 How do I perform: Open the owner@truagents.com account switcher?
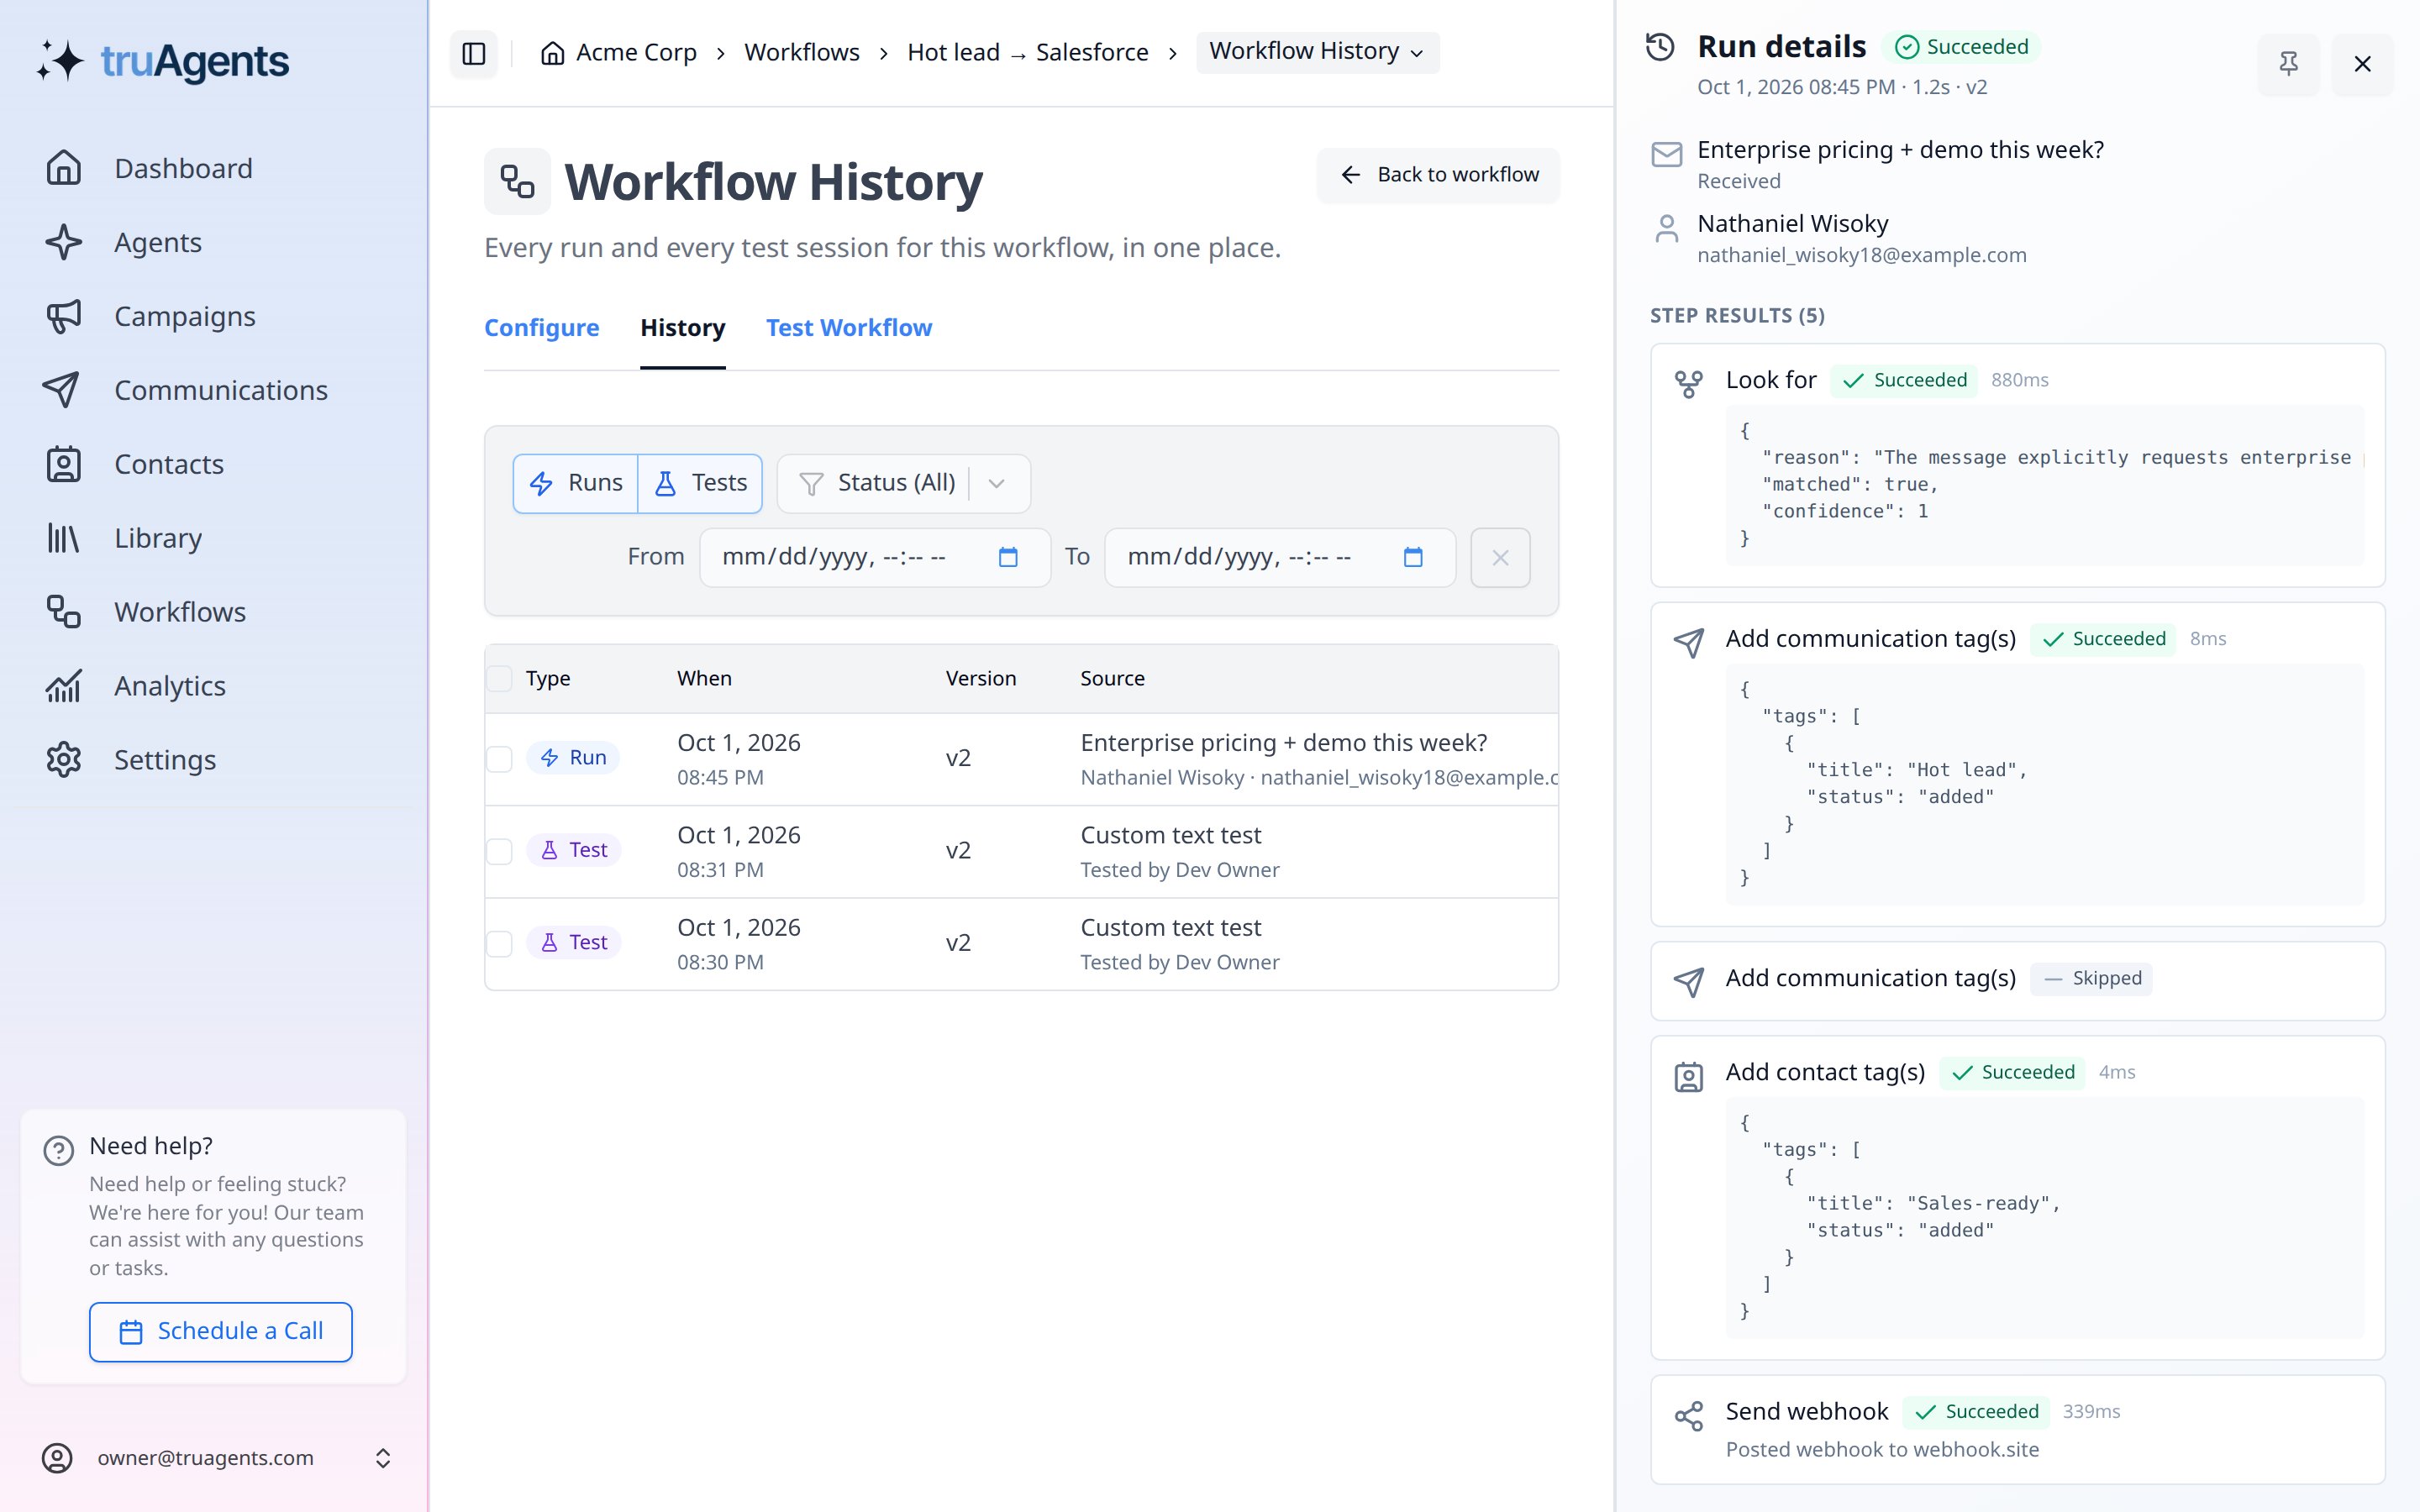coord(216,1458)
